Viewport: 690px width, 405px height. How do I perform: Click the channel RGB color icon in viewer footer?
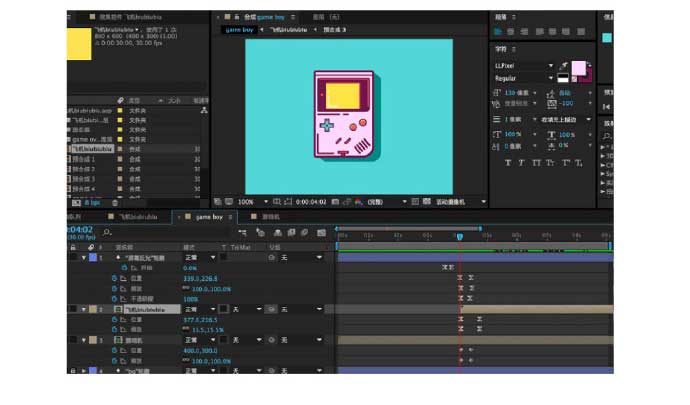coord(359,202)
